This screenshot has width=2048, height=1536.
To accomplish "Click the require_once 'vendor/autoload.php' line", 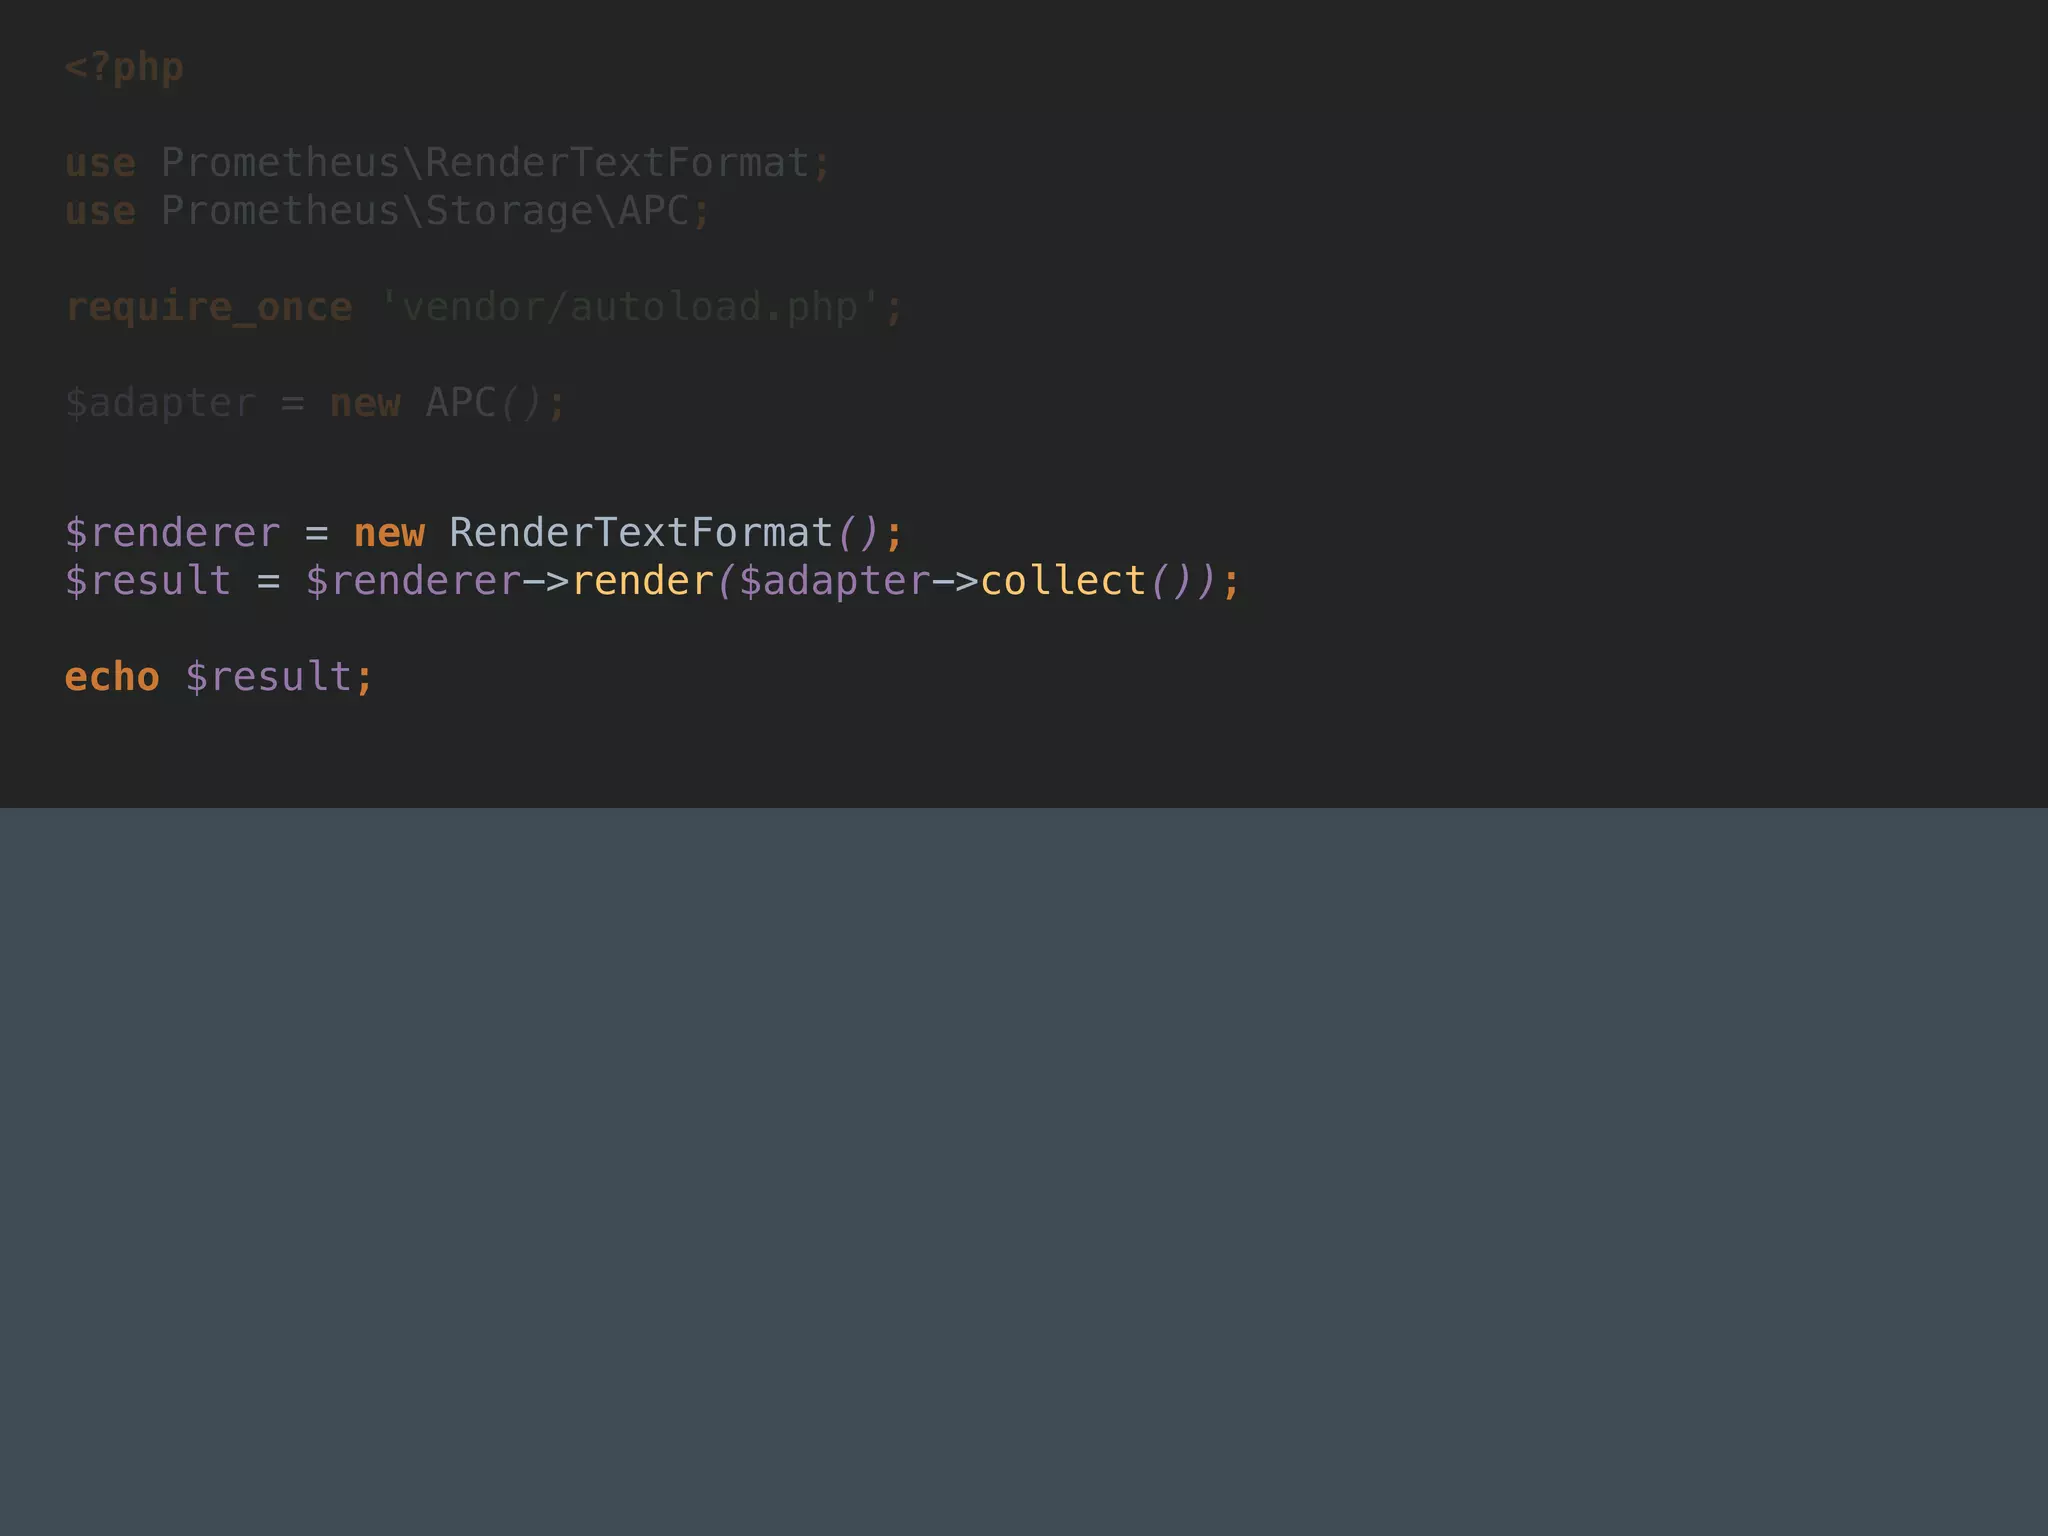I will pos(484,307).
